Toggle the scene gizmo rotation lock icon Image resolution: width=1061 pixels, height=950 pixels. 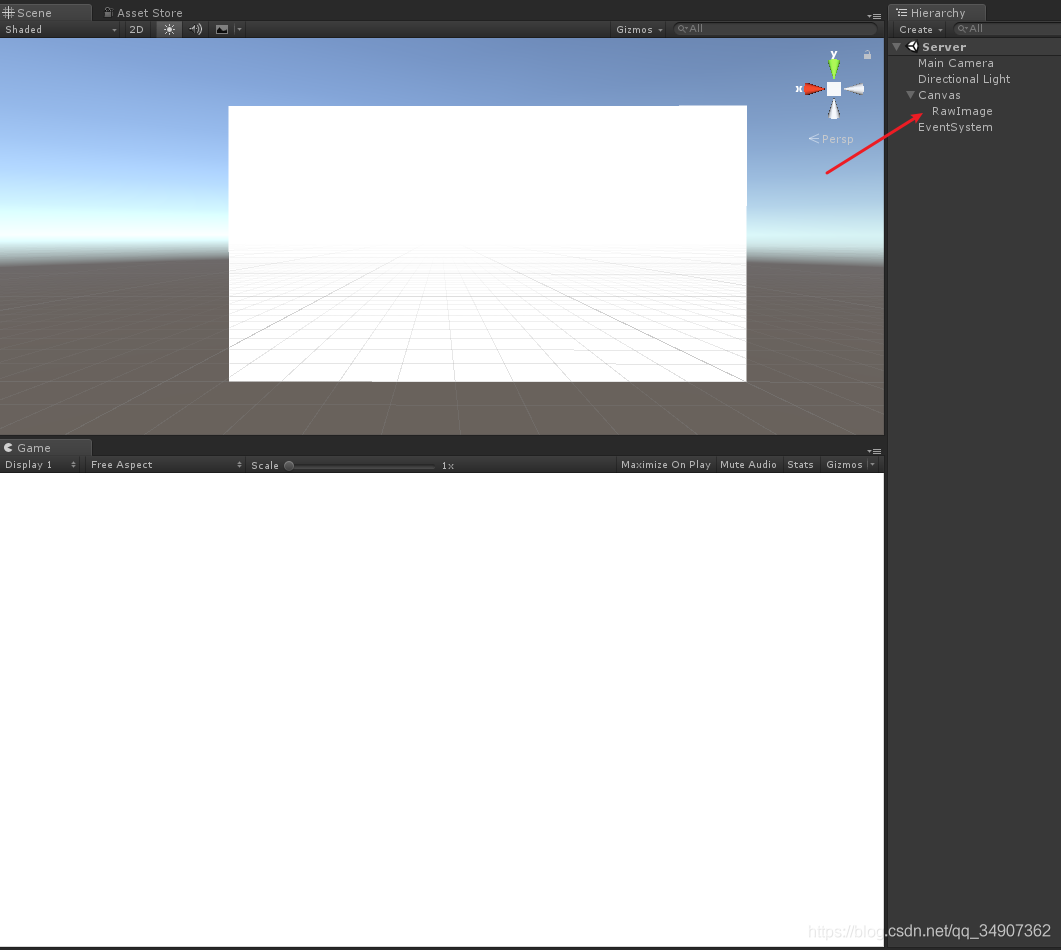[x=867, y=55]
